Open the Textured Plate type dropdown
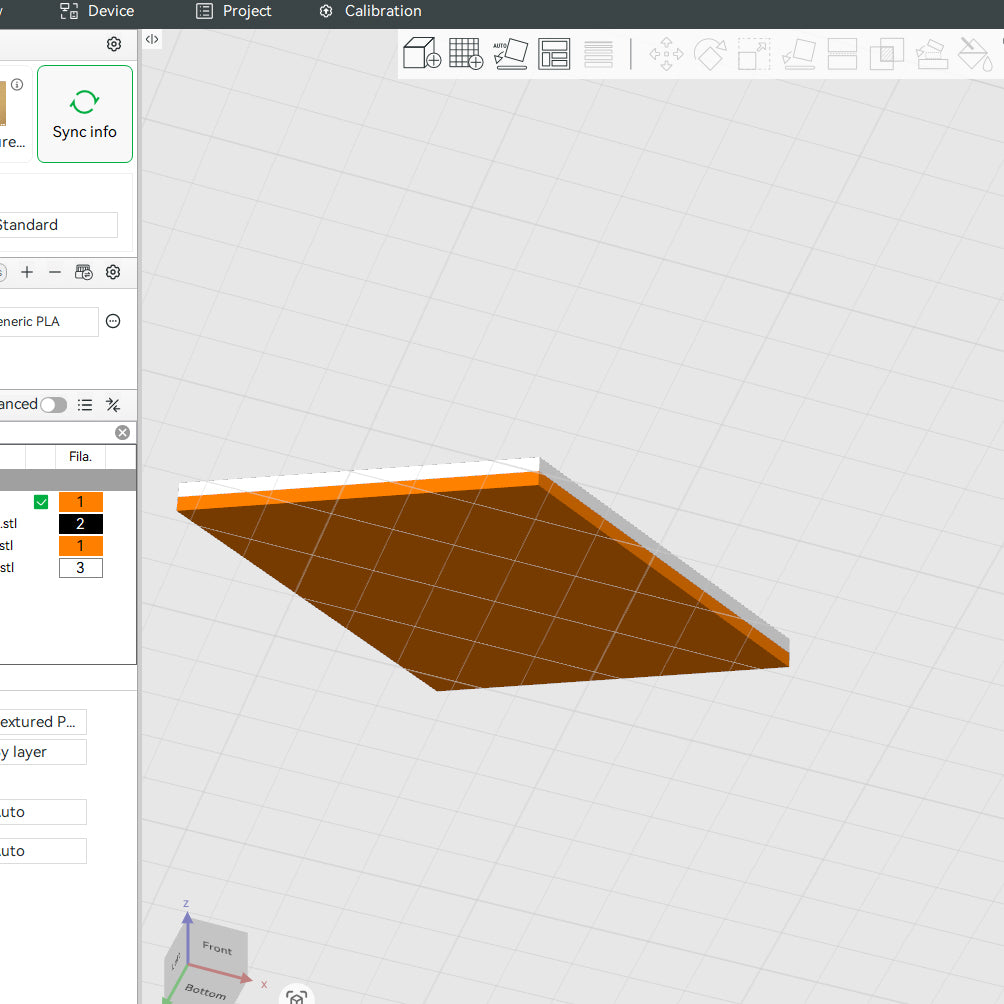Viewport: 1004px width, 1004px height. pos(42,722)
